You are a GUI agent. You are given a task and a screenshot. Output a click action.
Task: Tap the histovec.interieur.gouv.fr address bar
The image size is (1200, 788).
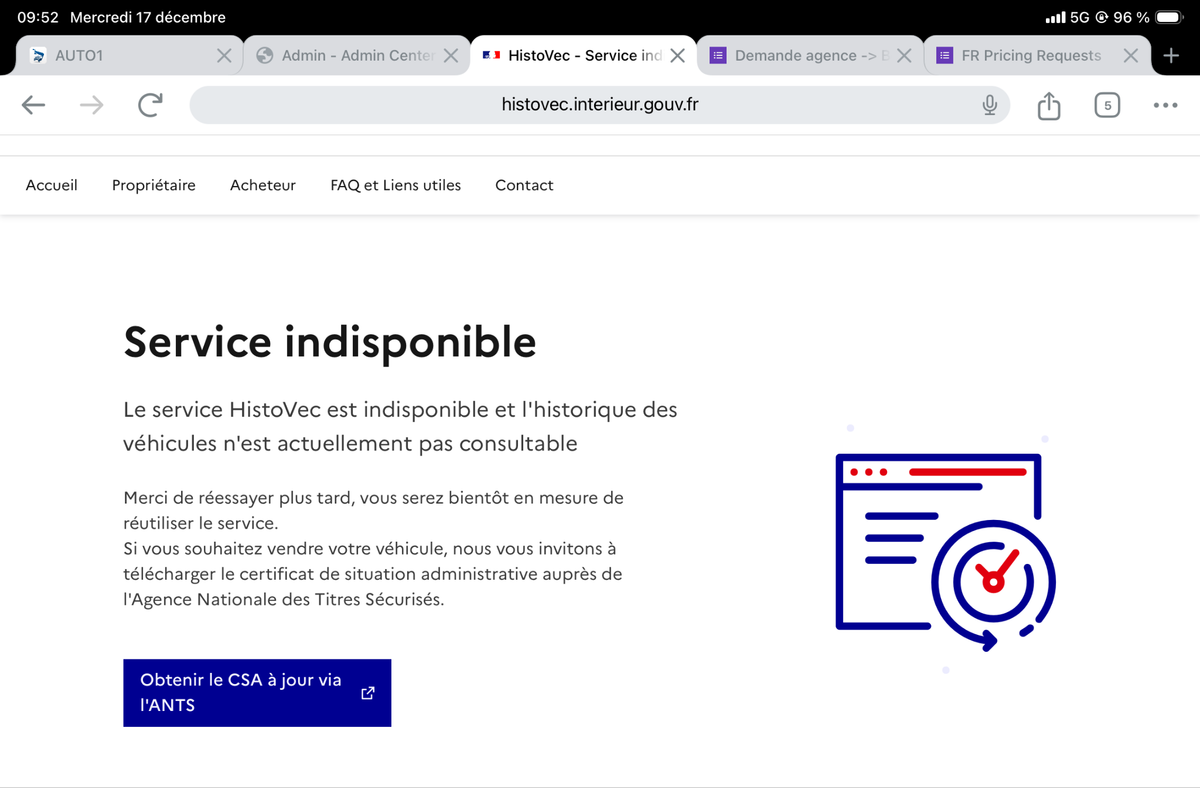[598, 105]
